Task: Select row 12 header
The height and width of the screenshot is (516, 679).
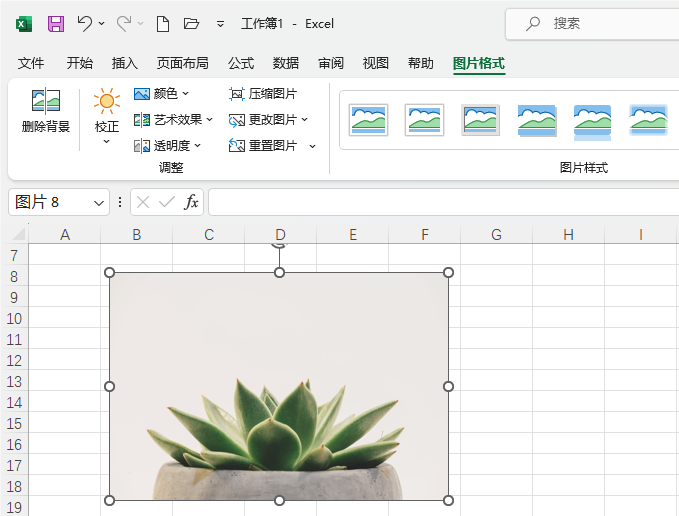Action: pyautogui.click(x=14, y=361)
